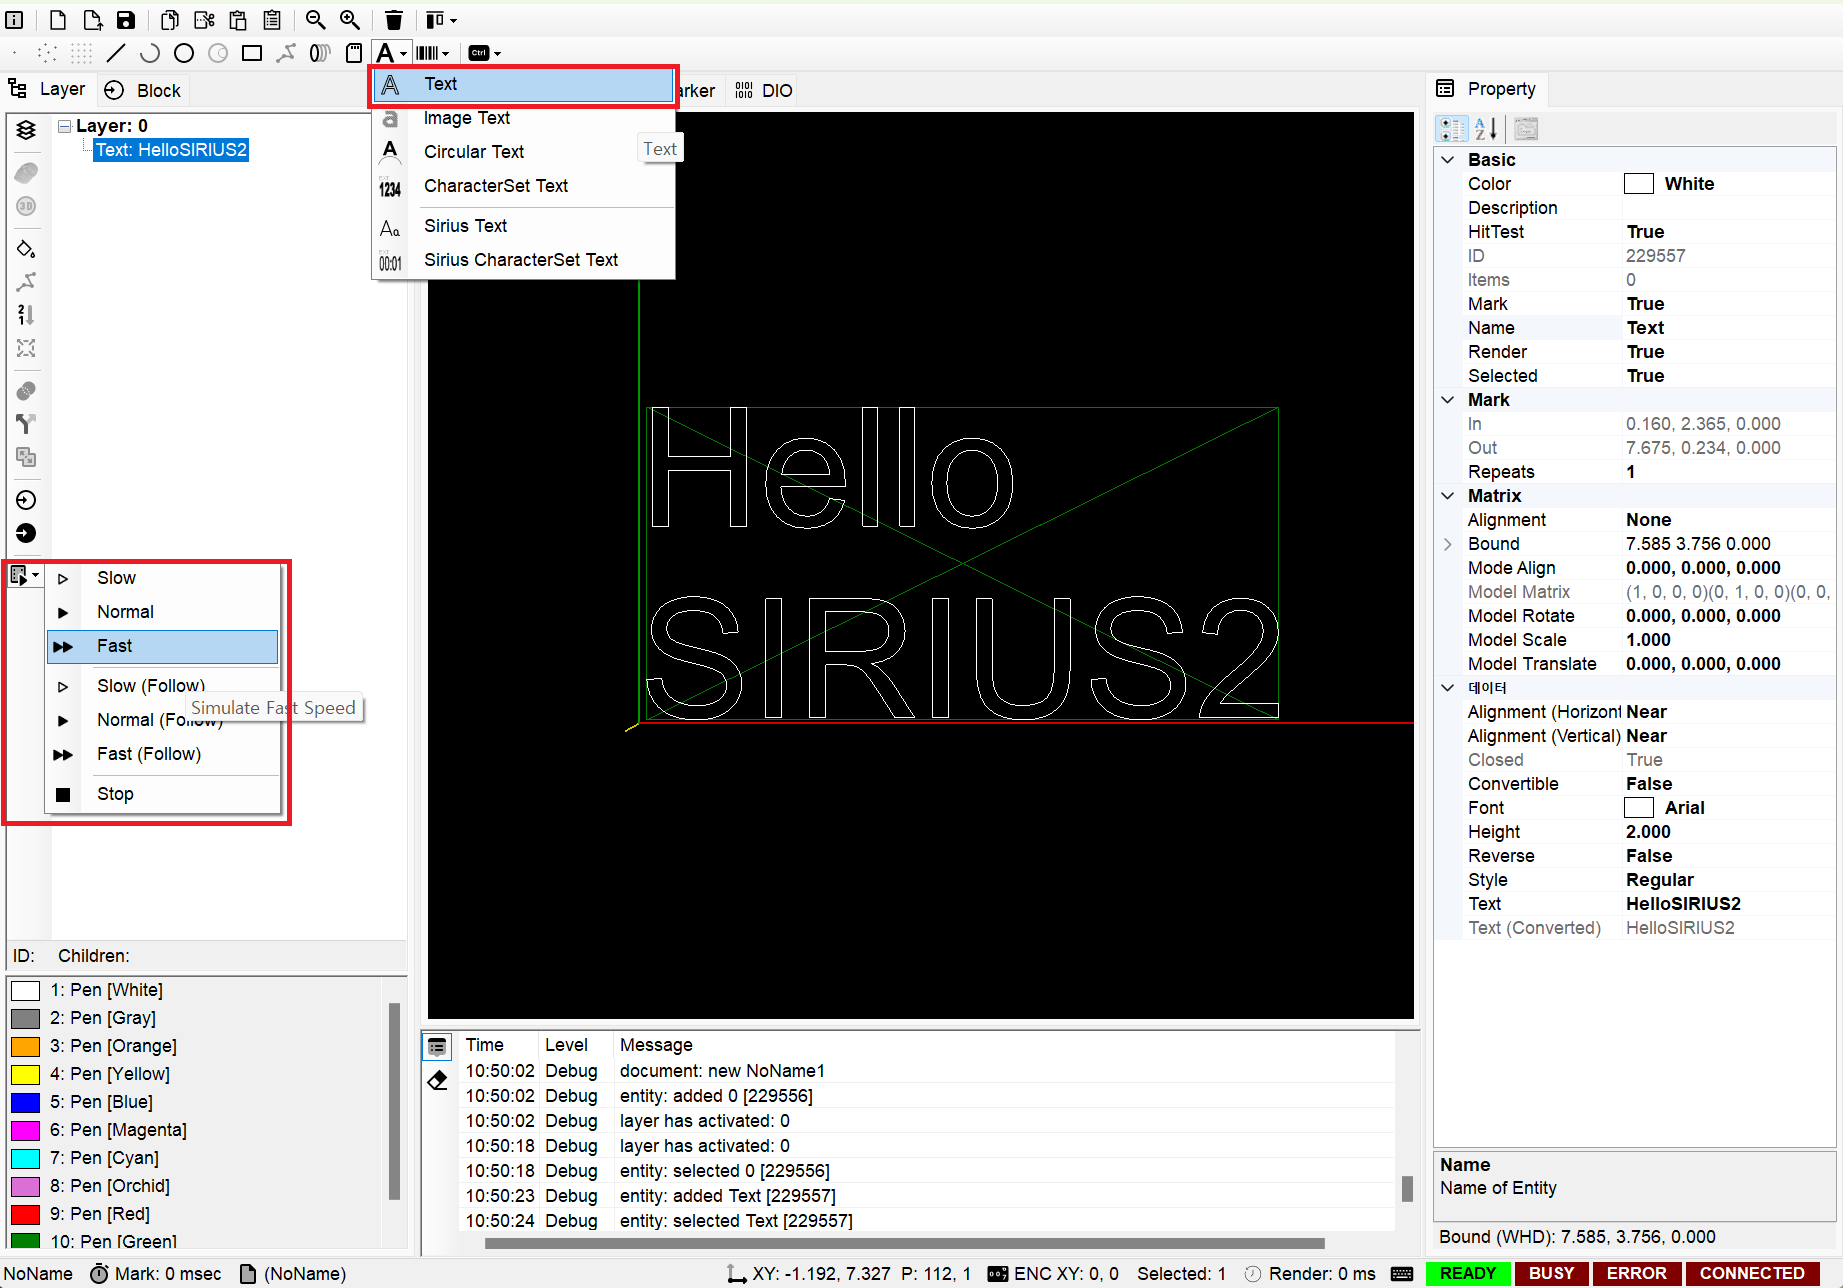Switch to the Layer tab
1843x1288 pixels.
(48, 90)
